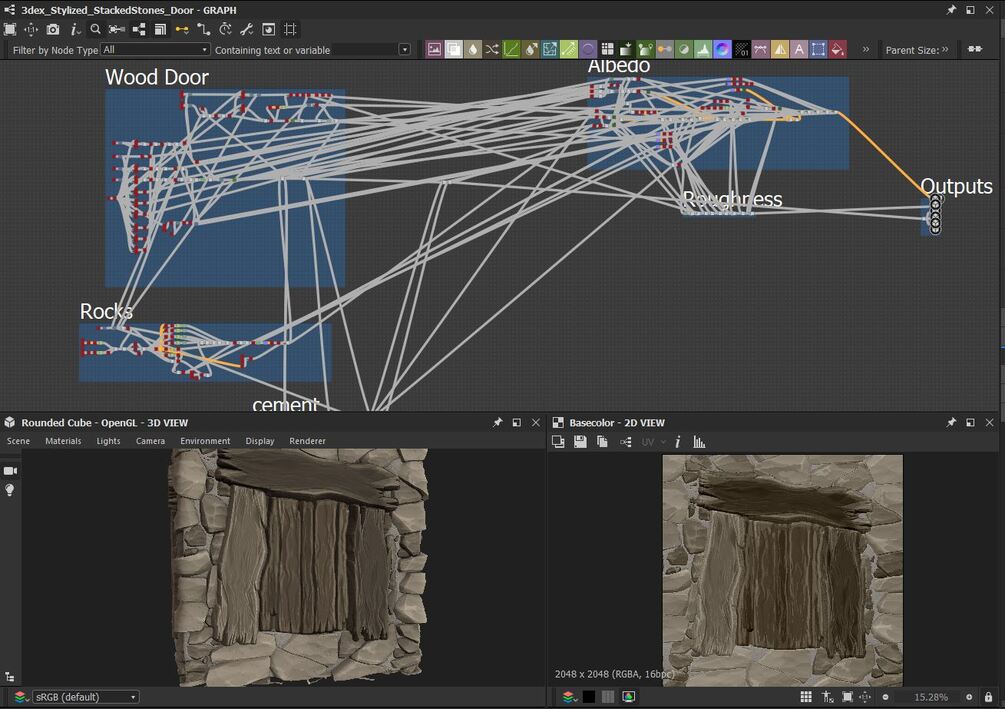Expand hidden toolbar nodes with double chevron
The image size is (1005, 709).
click(865, 49)
